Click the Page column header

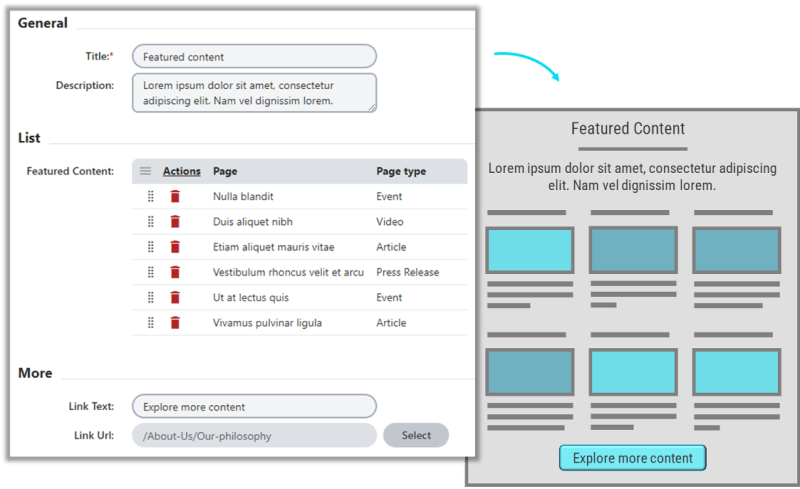(225, 172)
